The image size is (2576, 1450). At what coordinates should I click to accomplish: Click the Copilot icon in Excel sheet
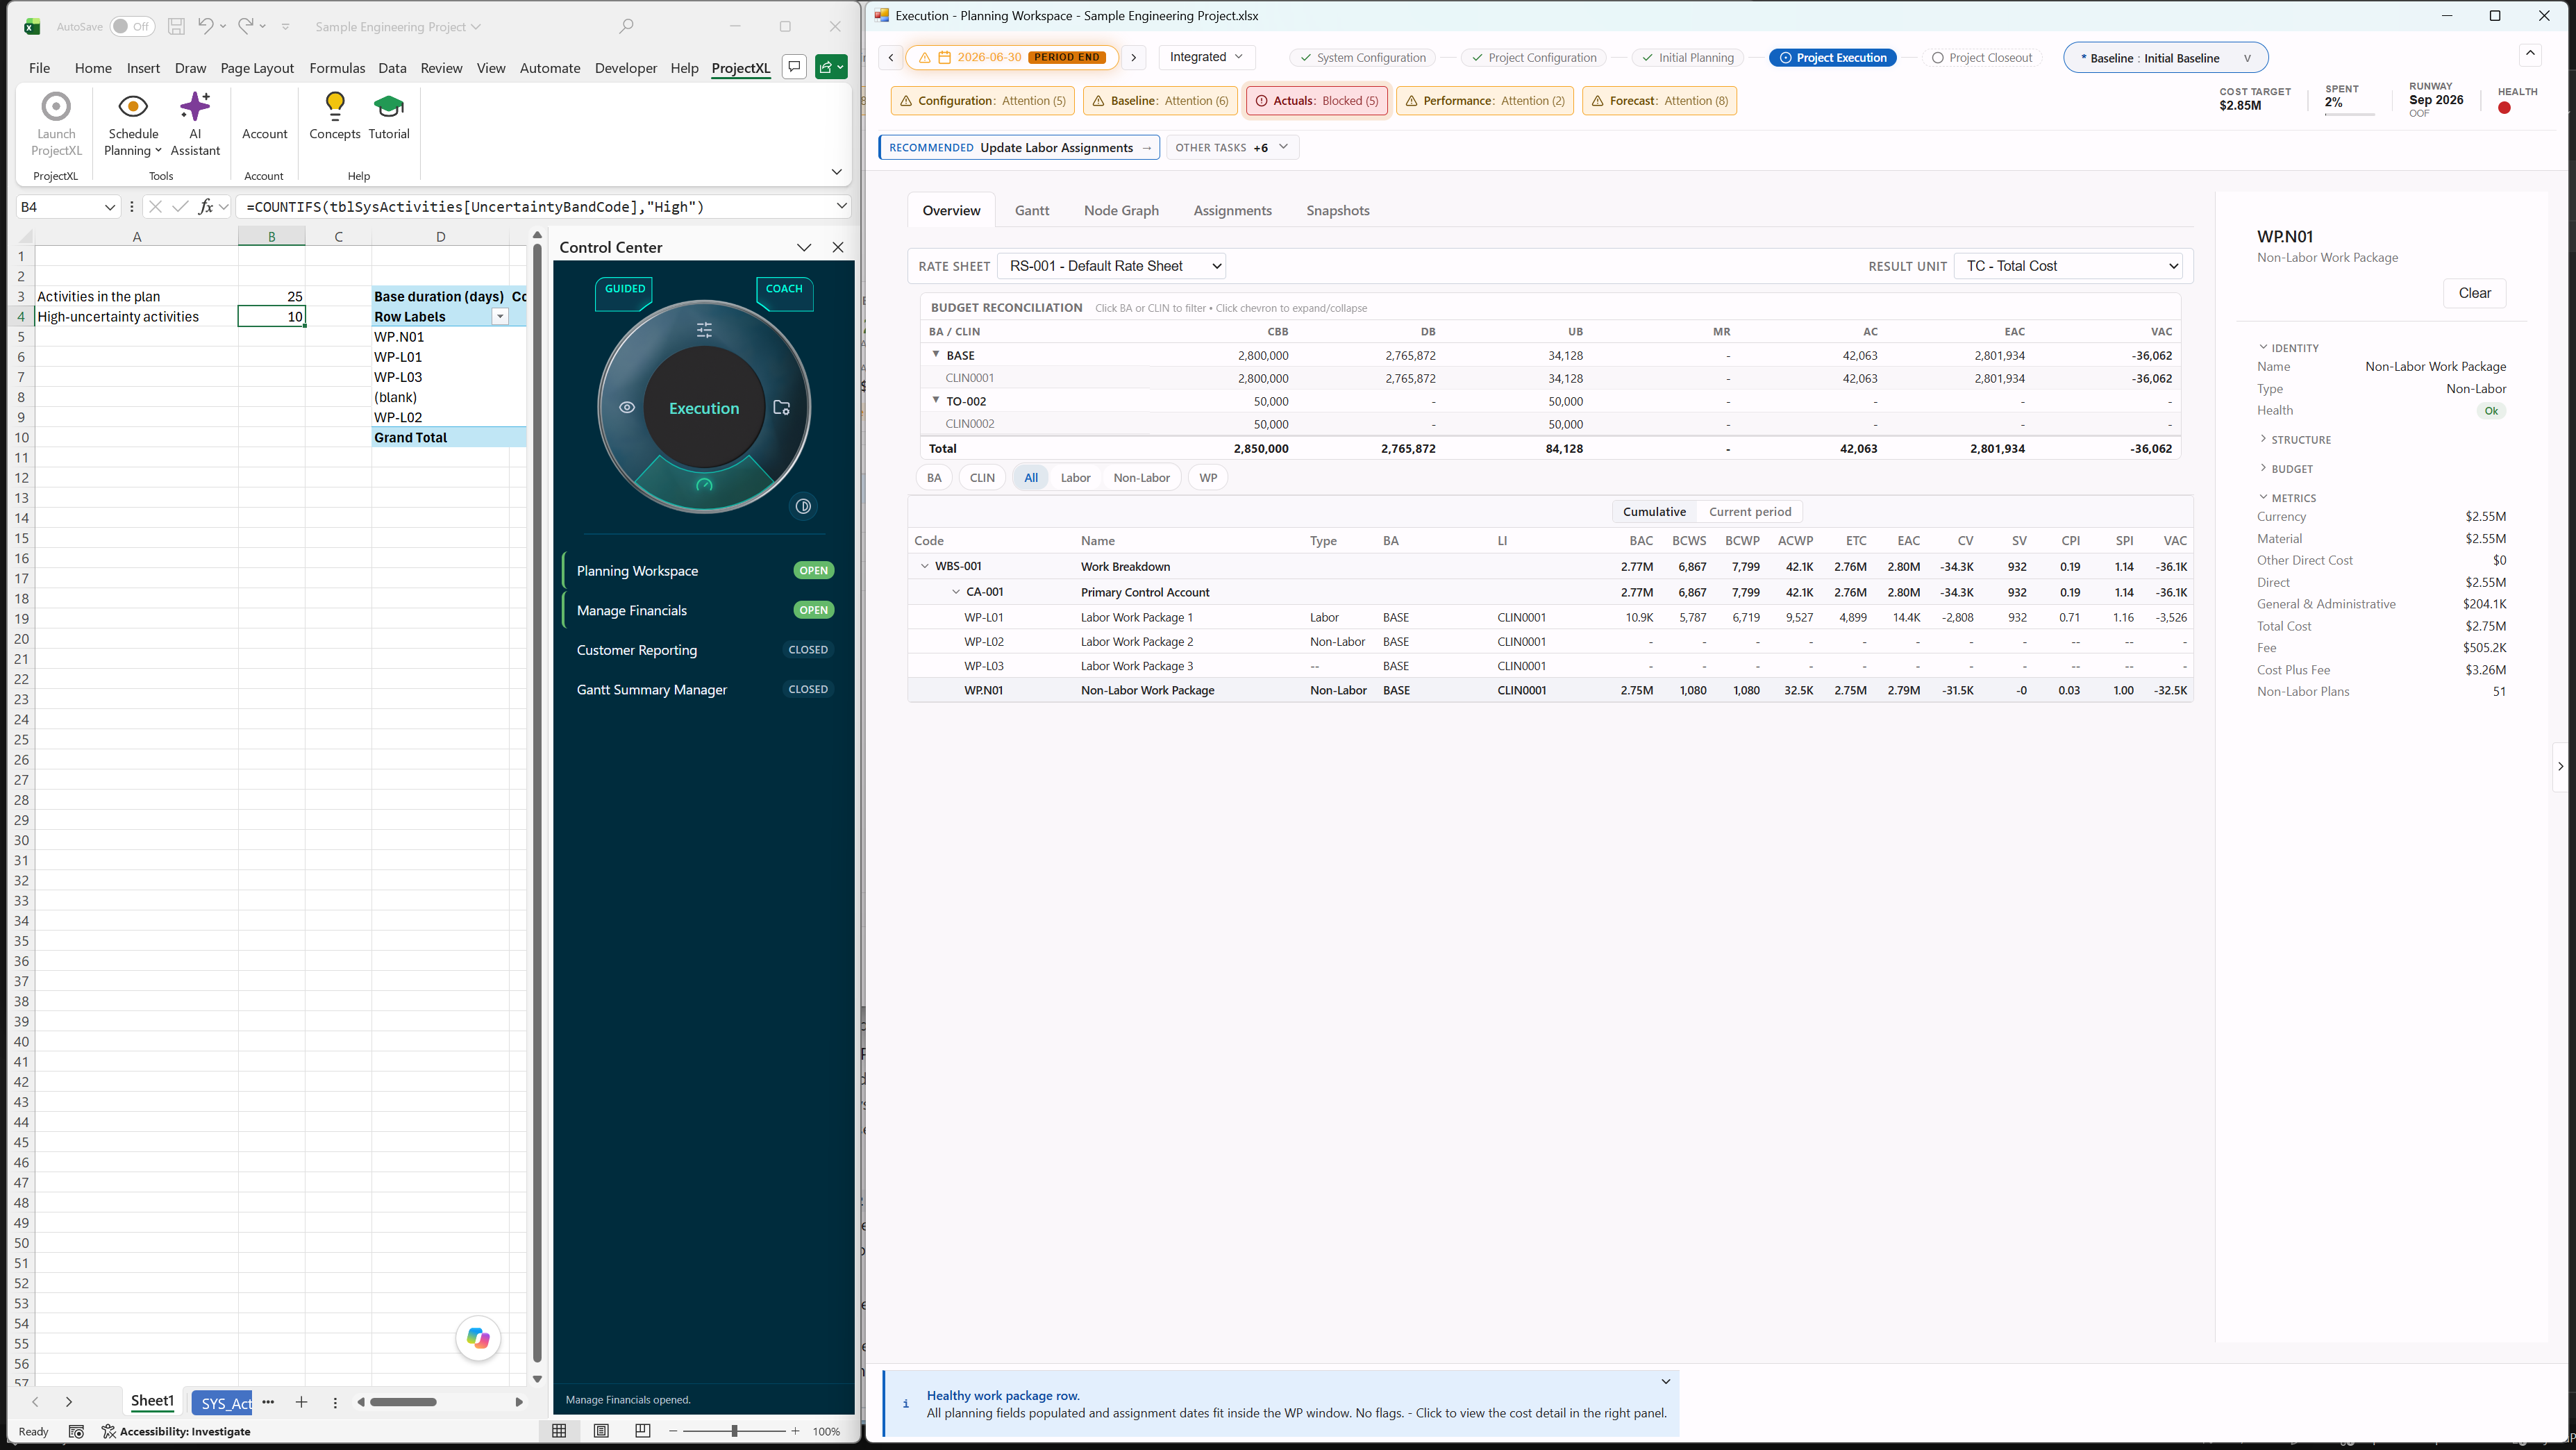coord(478,1338)
